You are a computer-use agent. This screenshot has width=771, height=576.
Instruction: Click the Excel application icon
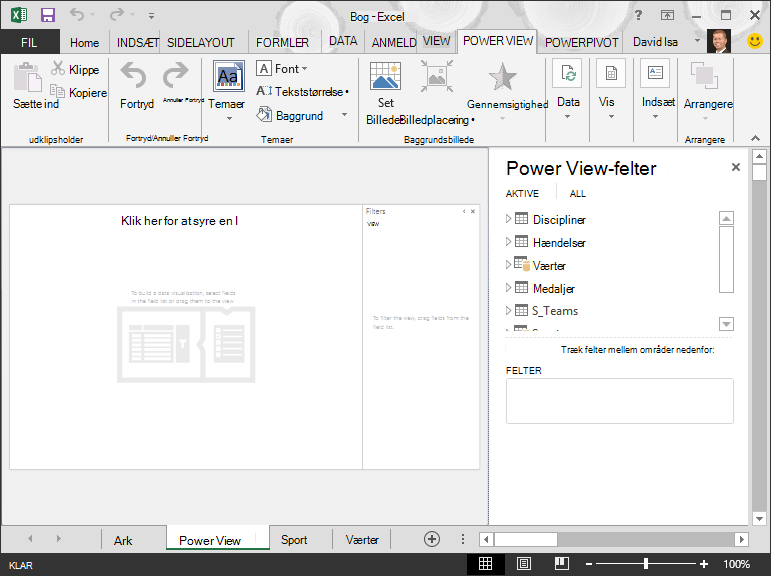pyautogui.click(x=19, y=15)
